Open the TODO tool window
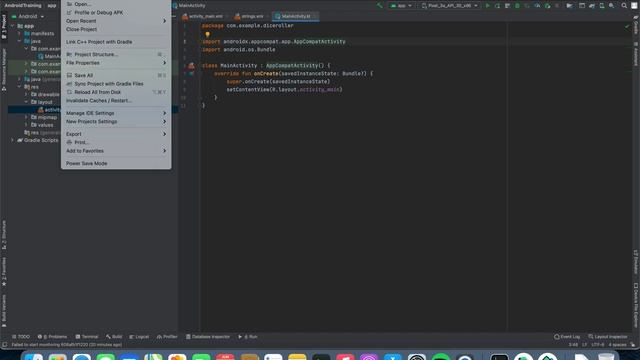Image resolution: width=640 pixels, height=360 pixels. (21, 337)
